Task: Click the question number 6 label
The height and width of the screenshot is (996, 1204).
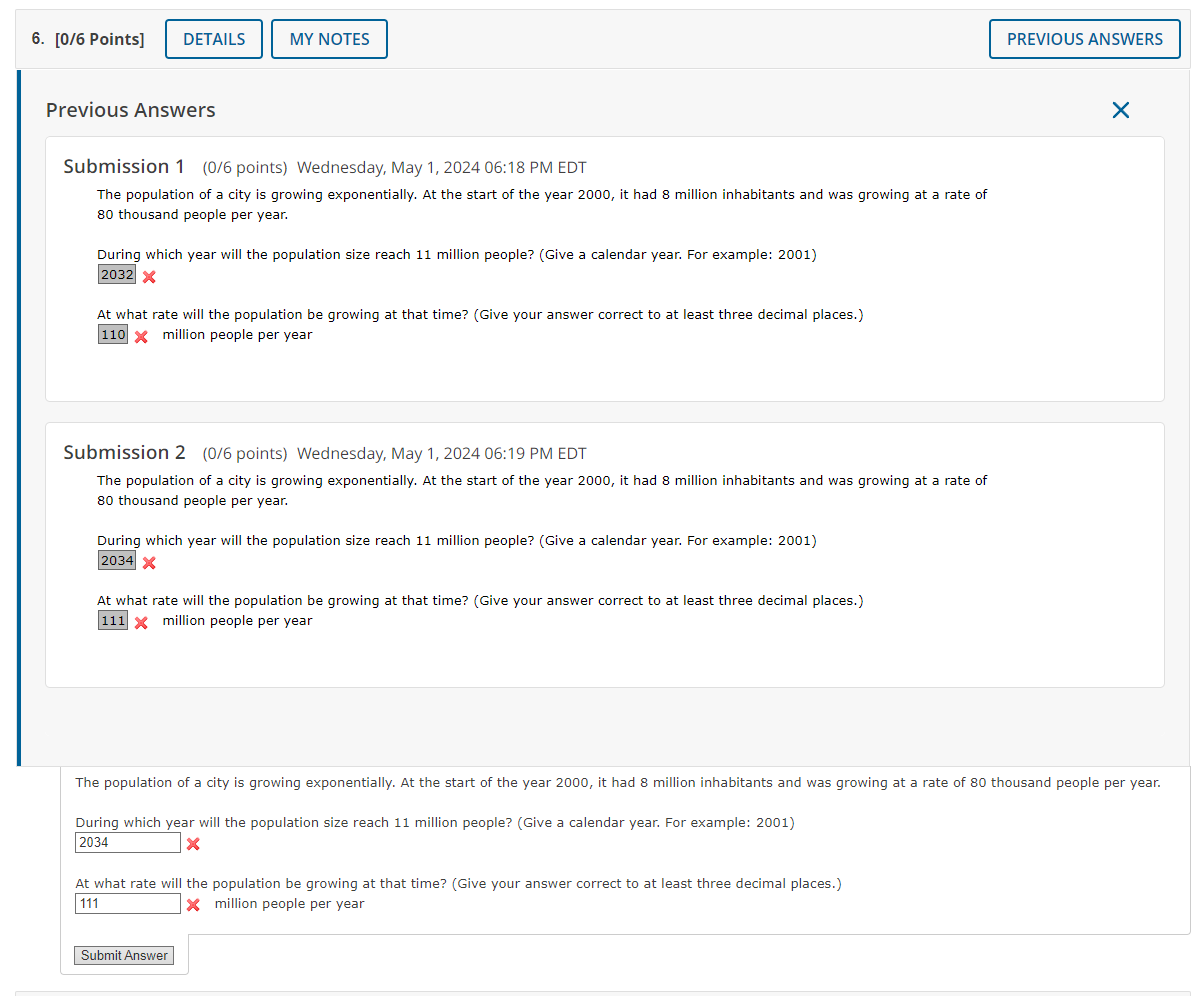Action: click(35, 38)
